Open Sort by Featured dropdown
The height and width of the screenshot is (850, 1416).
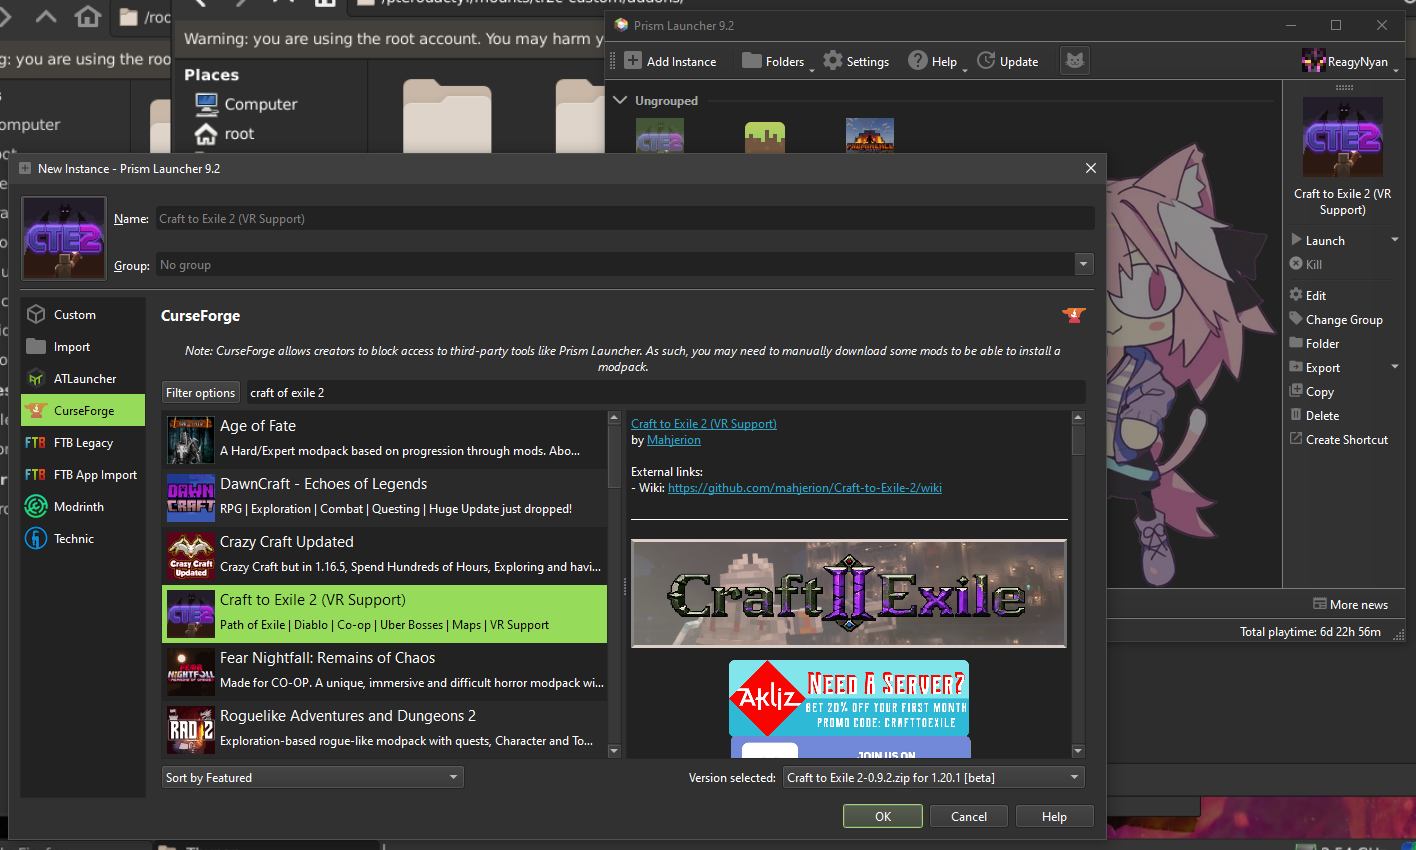pos(313,777)
